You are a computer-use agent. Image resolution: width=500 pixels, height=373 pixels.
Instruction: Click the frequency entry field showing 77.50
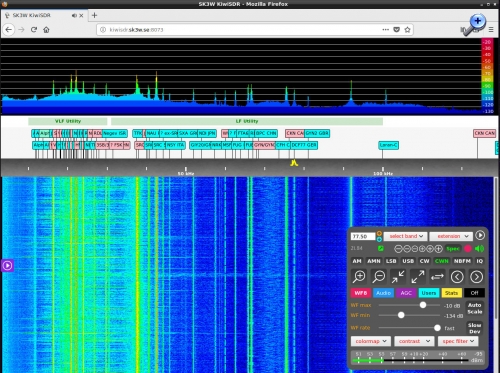pos(363,236)
